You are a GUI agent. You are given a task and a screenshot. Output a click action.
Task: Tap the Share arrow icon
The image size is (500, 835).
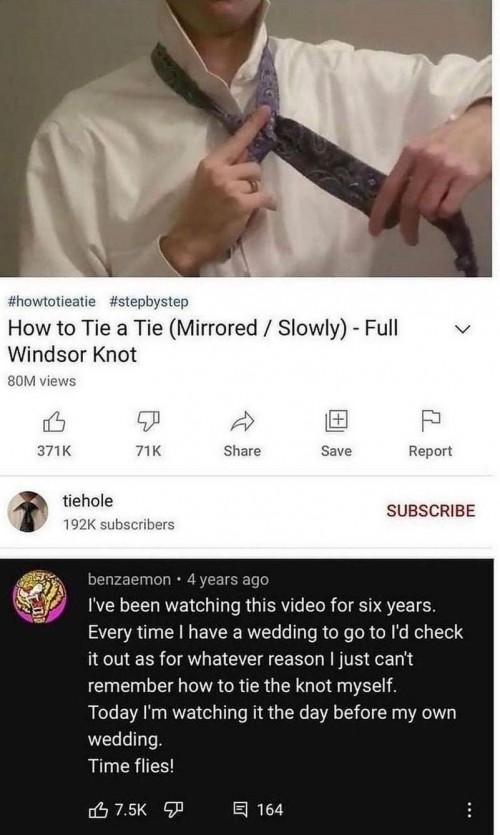tap(242, 422)
